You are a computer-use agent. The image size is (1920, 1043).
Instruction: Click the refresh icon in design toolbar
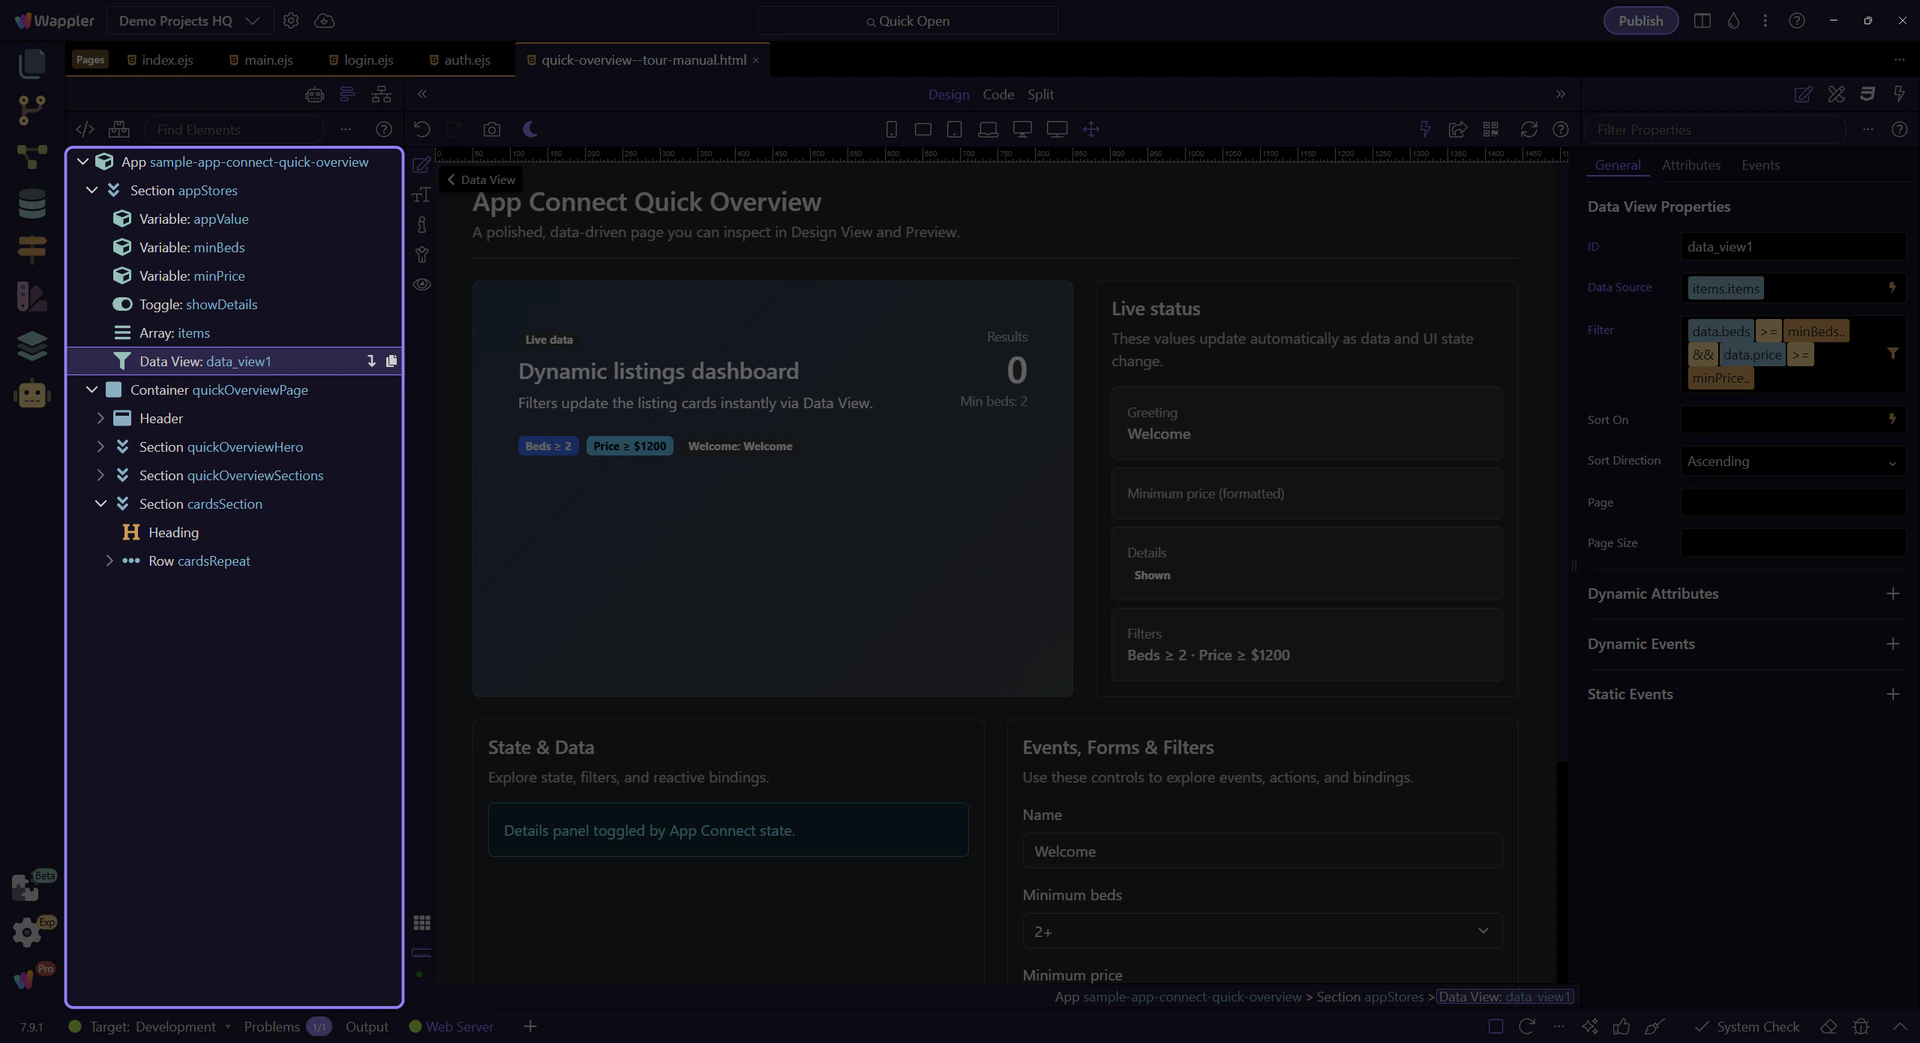click(x=1528, y=129)
